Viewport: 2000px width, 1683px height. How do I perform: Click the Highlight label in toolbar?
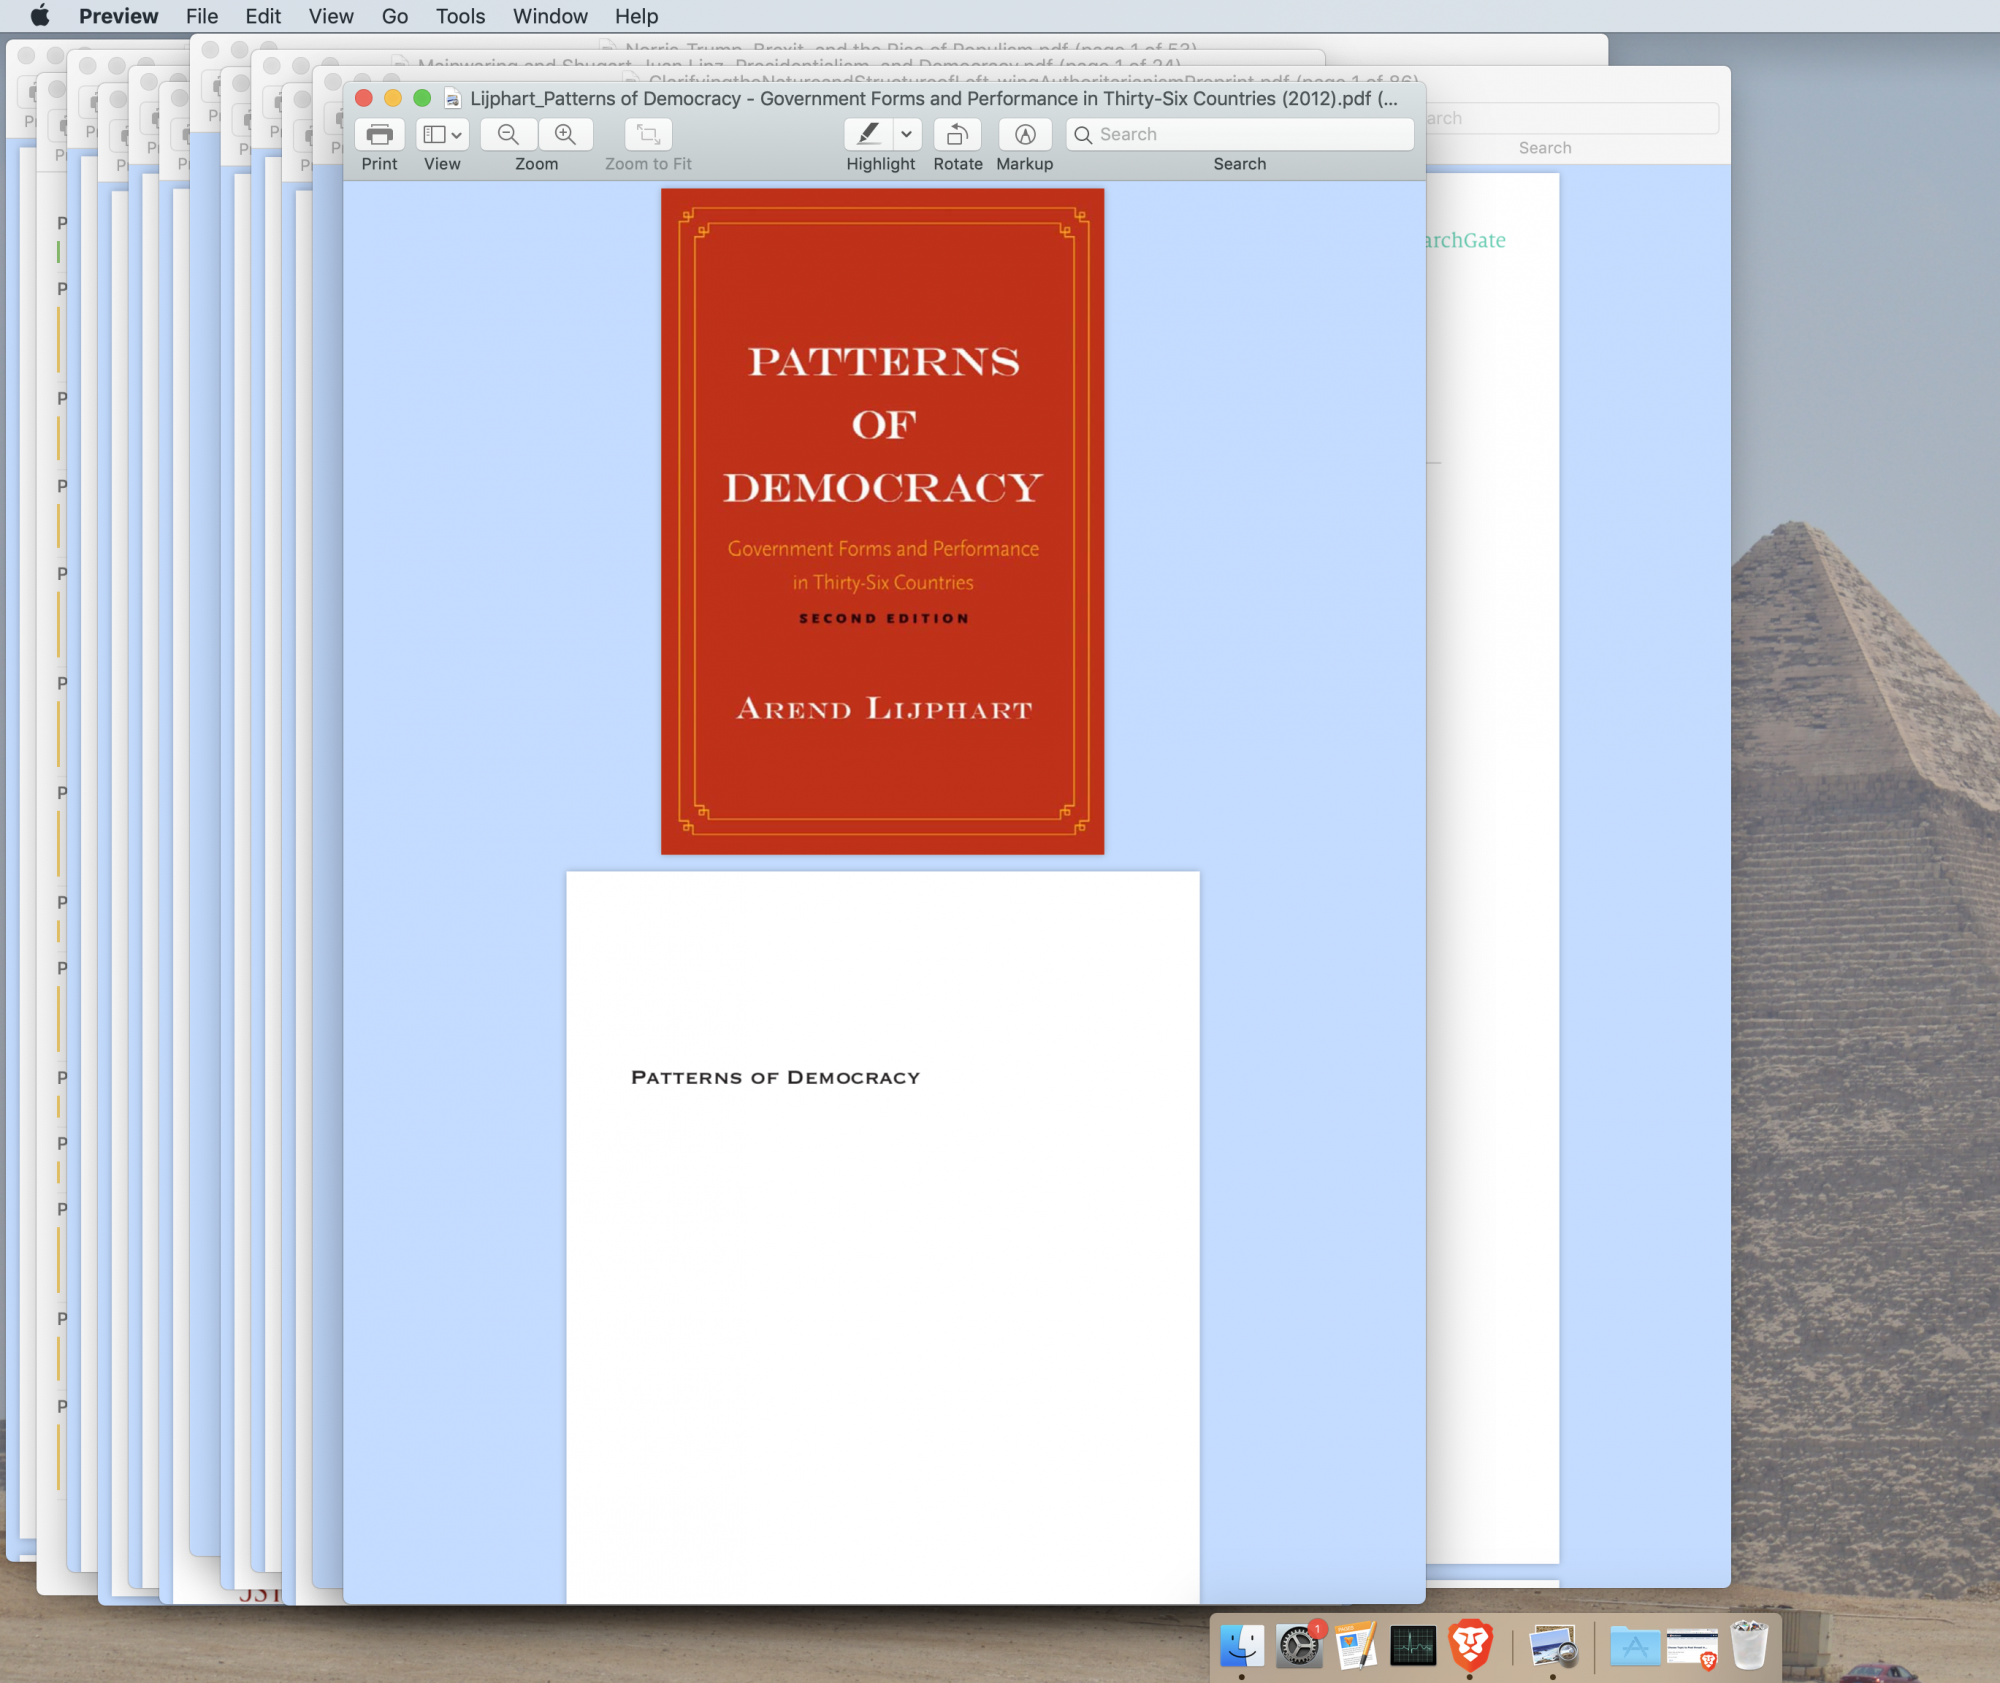pos(881,164)
